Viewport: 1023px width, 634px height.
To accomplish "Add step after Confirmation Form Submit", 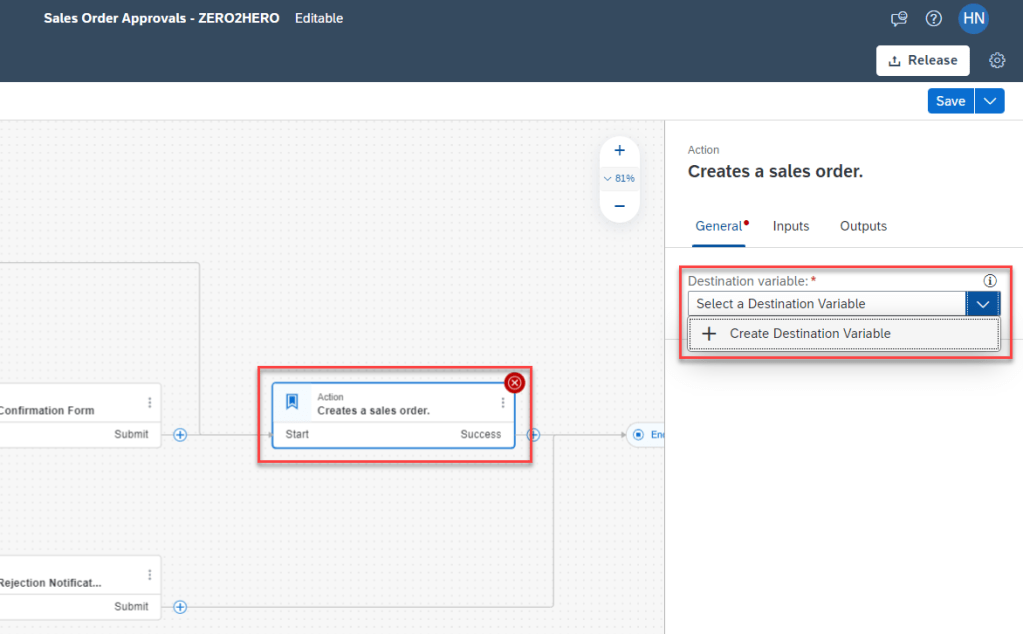I will 180,435.
